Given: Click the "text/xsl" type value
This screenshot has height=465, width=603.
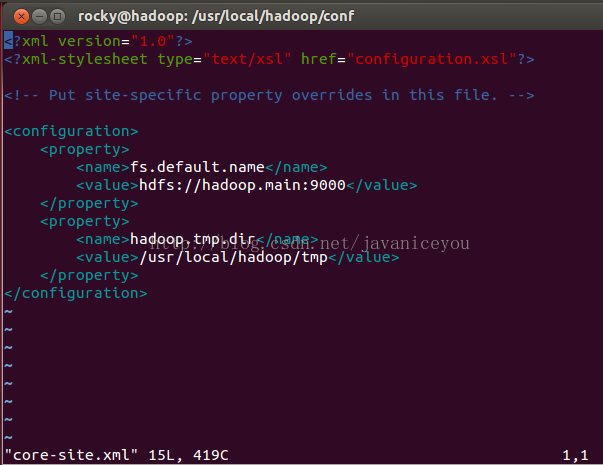Looking at the screenshot, I should pos(247,59).
